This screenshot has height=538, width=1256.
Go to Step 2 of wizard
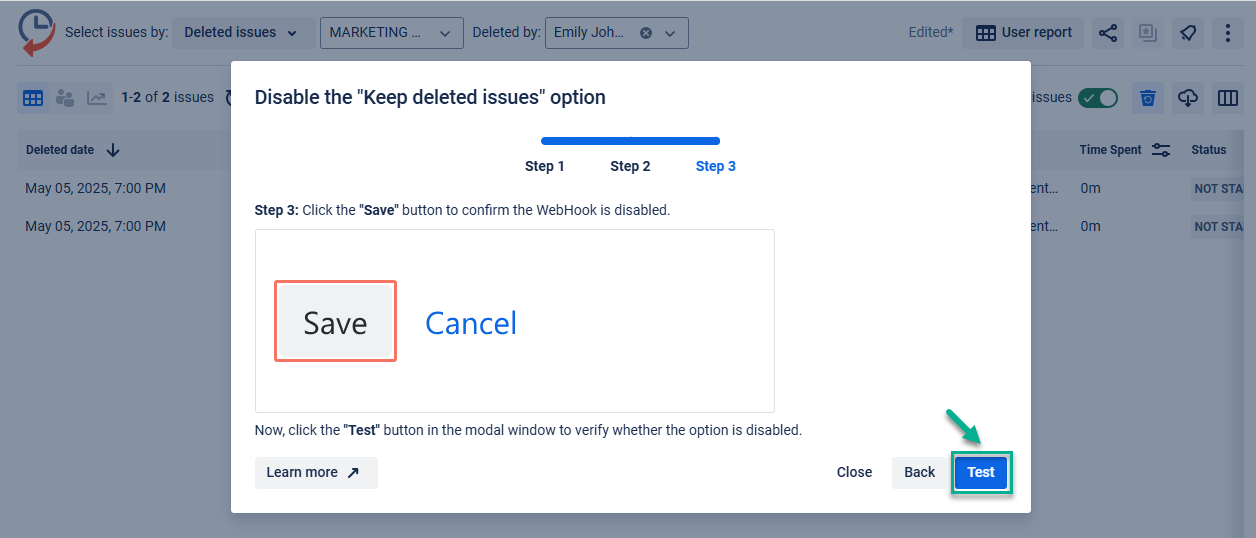pos(630,166)
